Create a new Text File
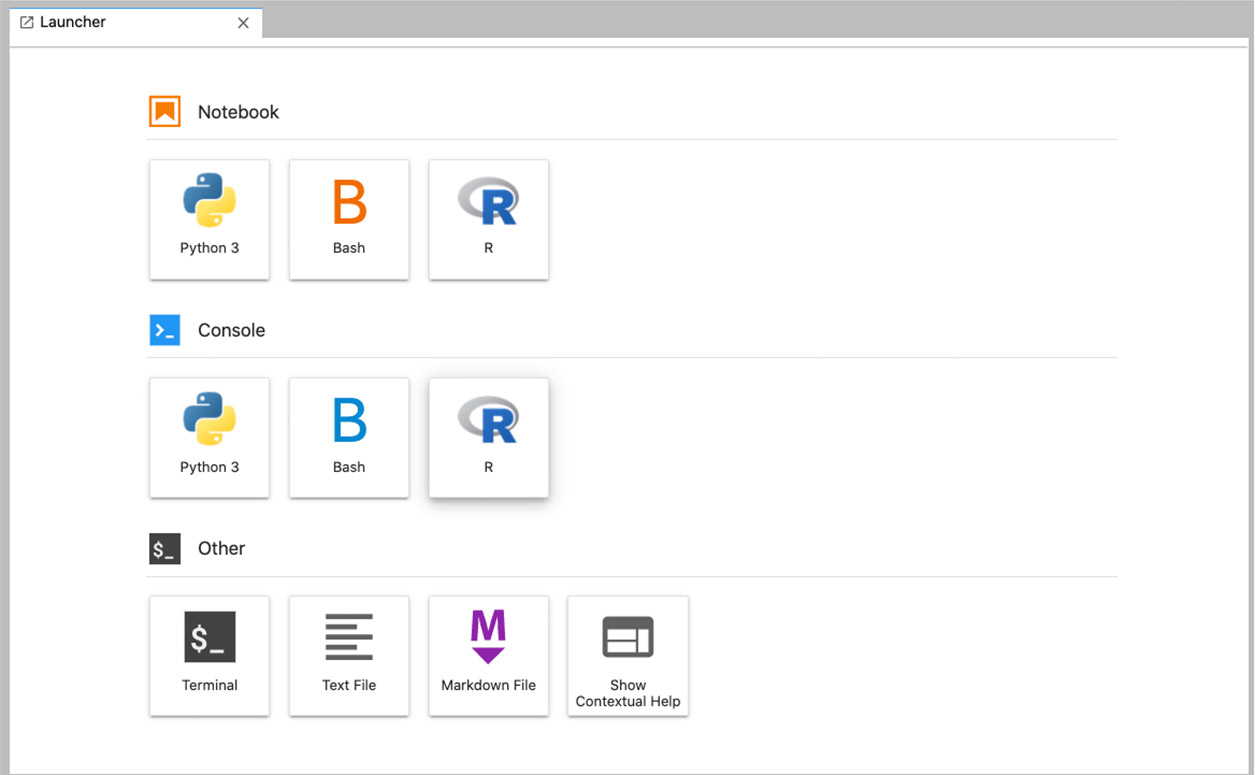 pyautogui.click(x=349, y=655)
